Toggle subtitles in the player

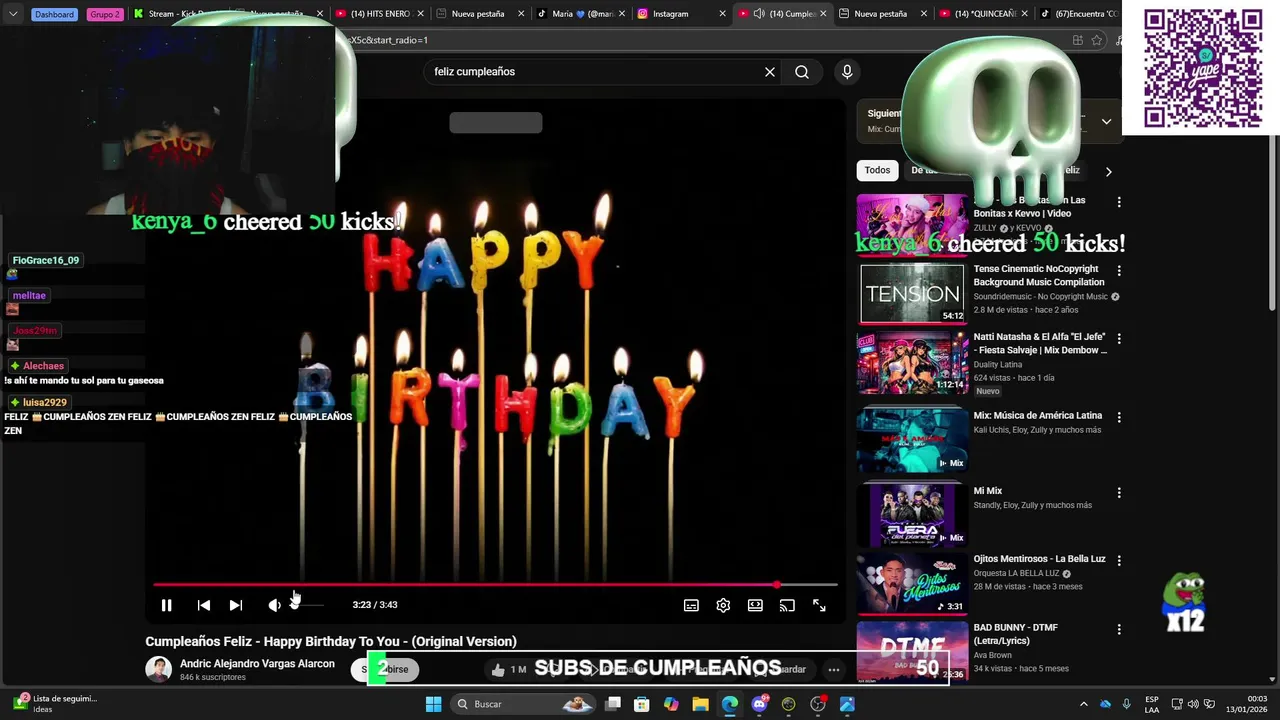691,605
